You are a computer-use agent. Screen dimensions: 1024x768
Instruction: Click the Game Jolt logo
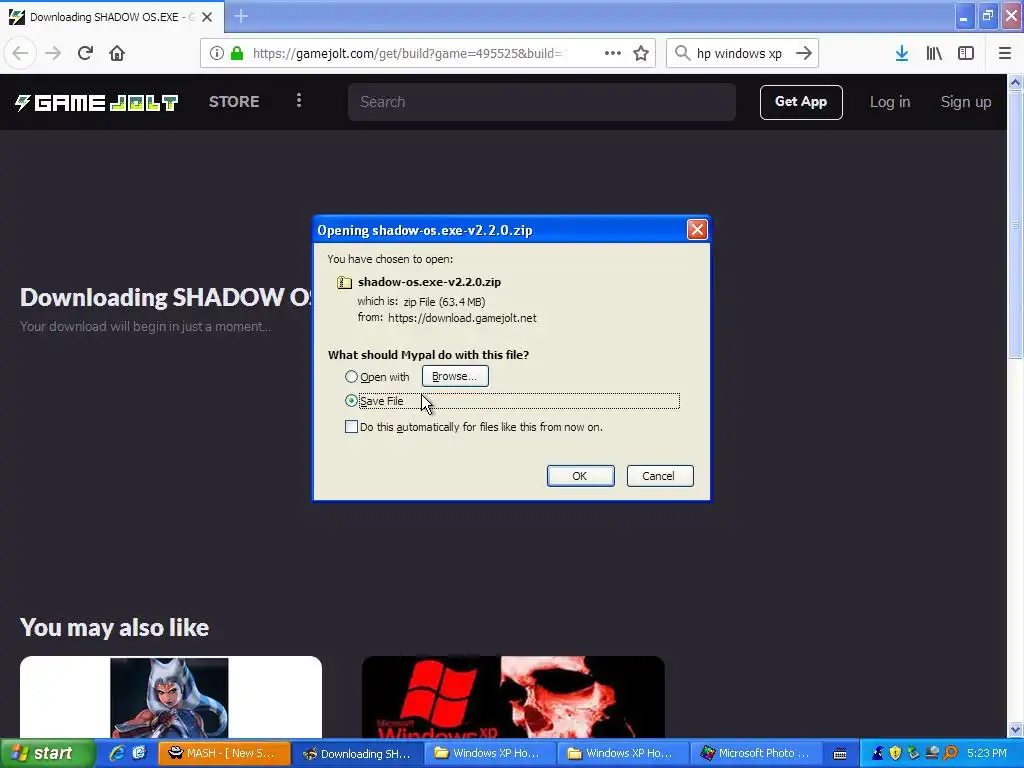click(x=97, y=103)
